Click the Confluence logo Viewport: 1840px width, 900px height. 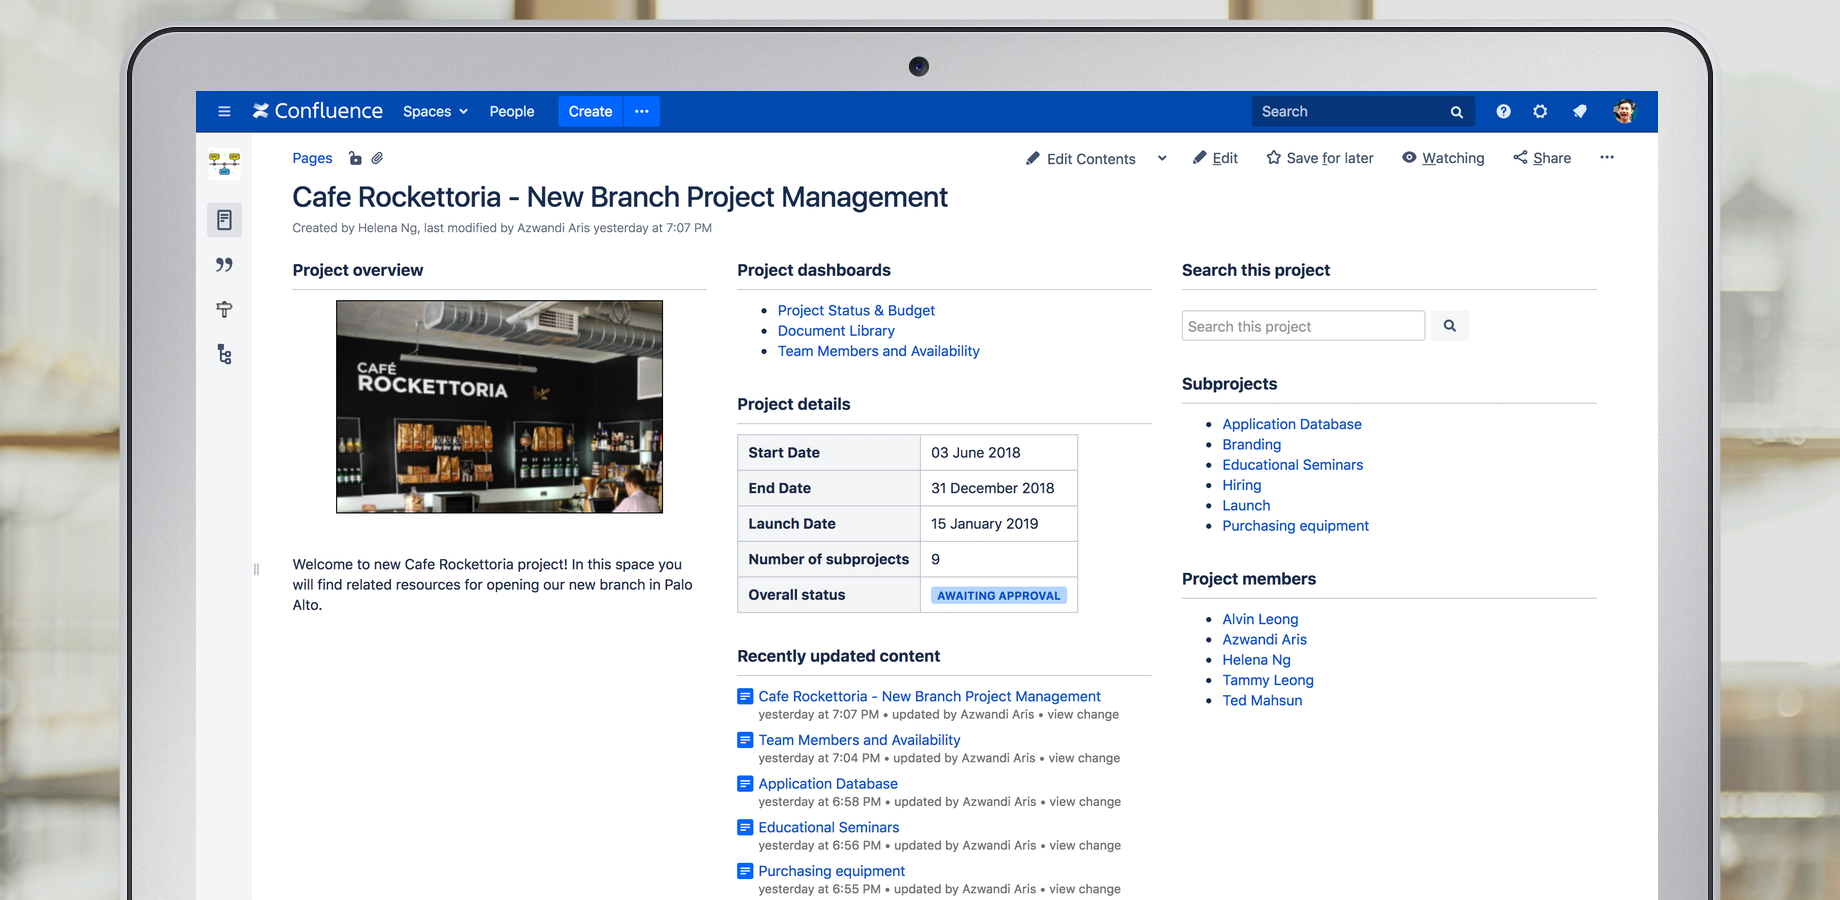(317, 111)
